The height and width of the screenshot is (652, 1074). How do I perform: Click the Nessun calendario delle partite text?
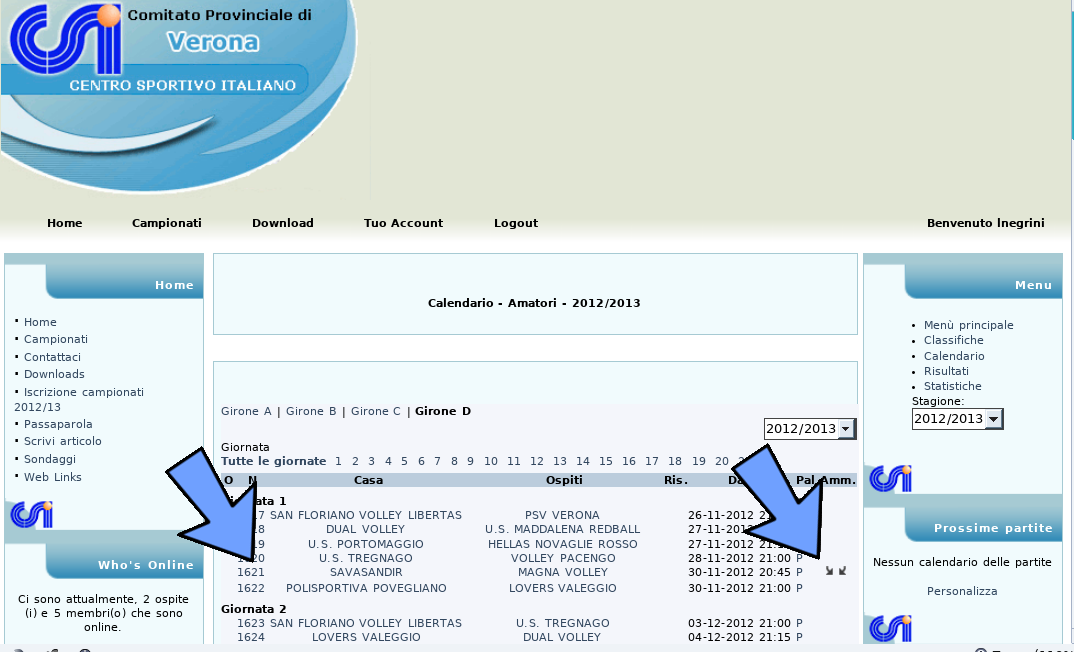962,562
